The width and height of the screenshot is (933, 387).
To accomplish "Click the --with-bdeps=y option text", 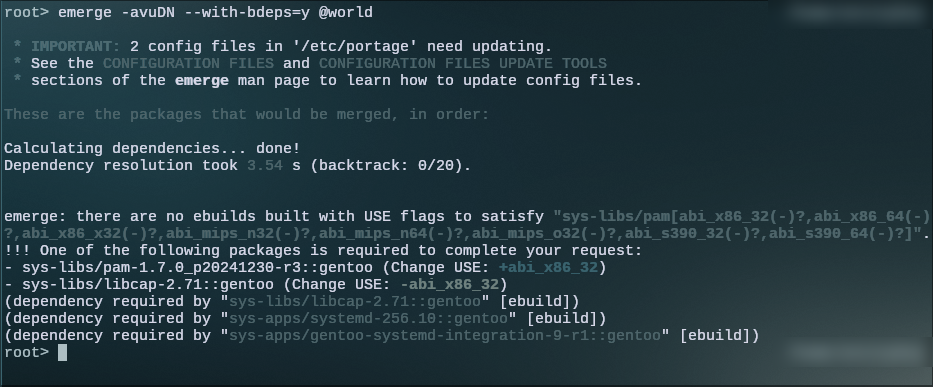I will point(247,13).
